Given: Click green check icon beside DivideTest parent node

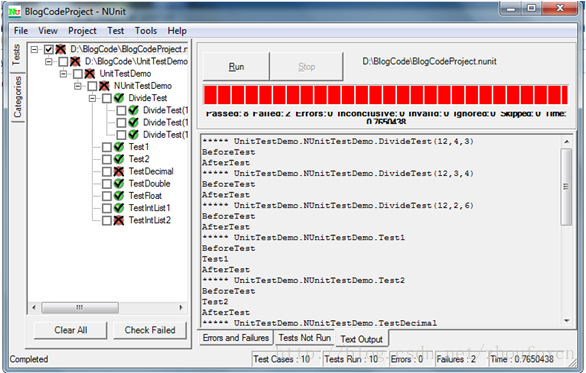Looking at the screenshot, I should click(x=119, y=98).
